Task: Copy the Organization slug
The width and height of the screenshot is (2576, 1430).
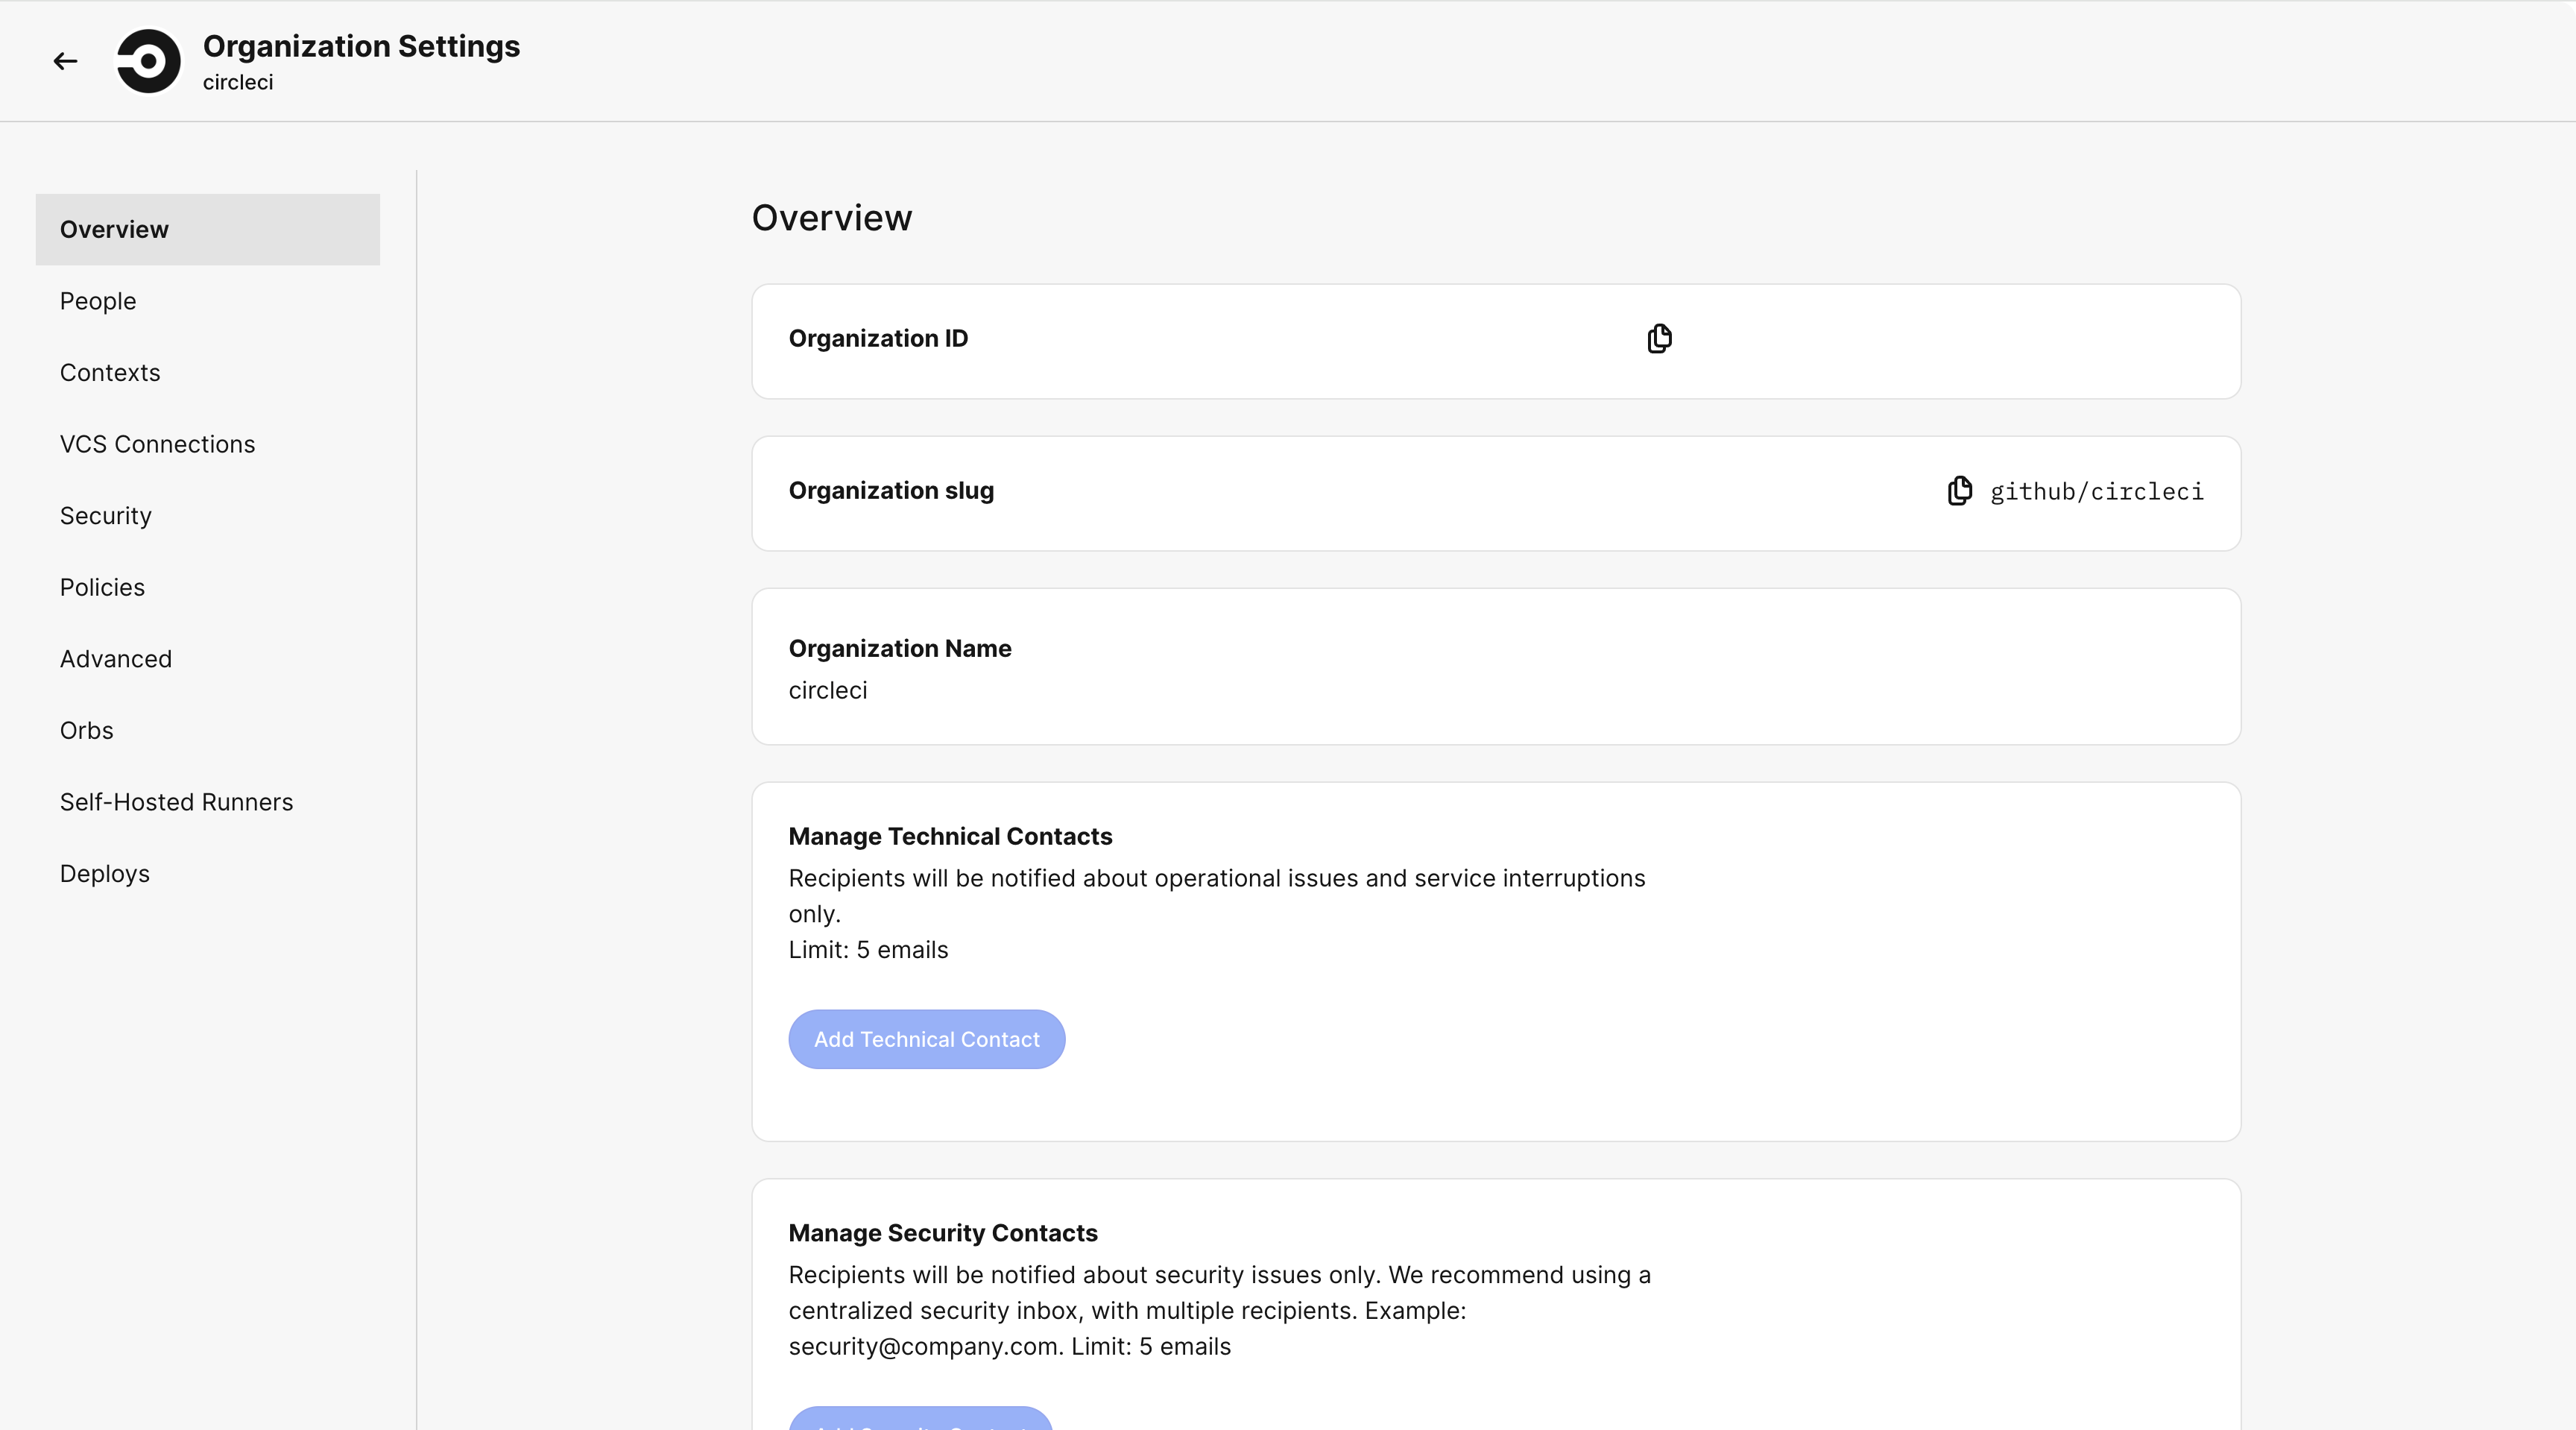Action: 1959,491
